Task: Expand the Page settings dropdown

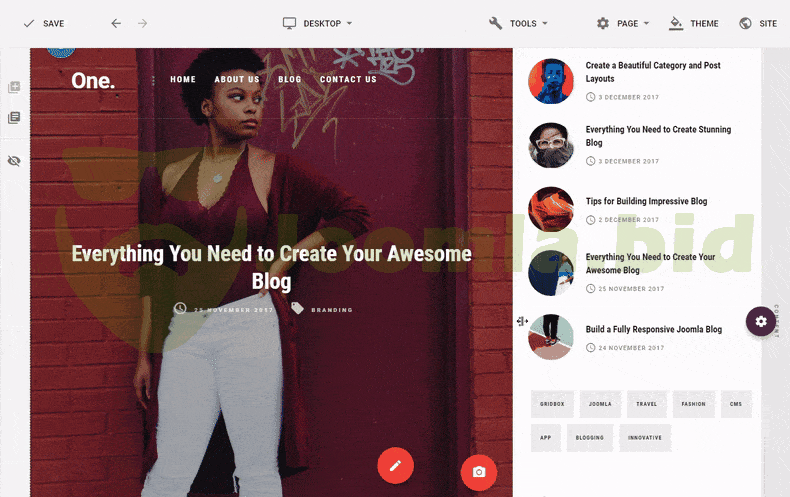Action: point(623,23)
